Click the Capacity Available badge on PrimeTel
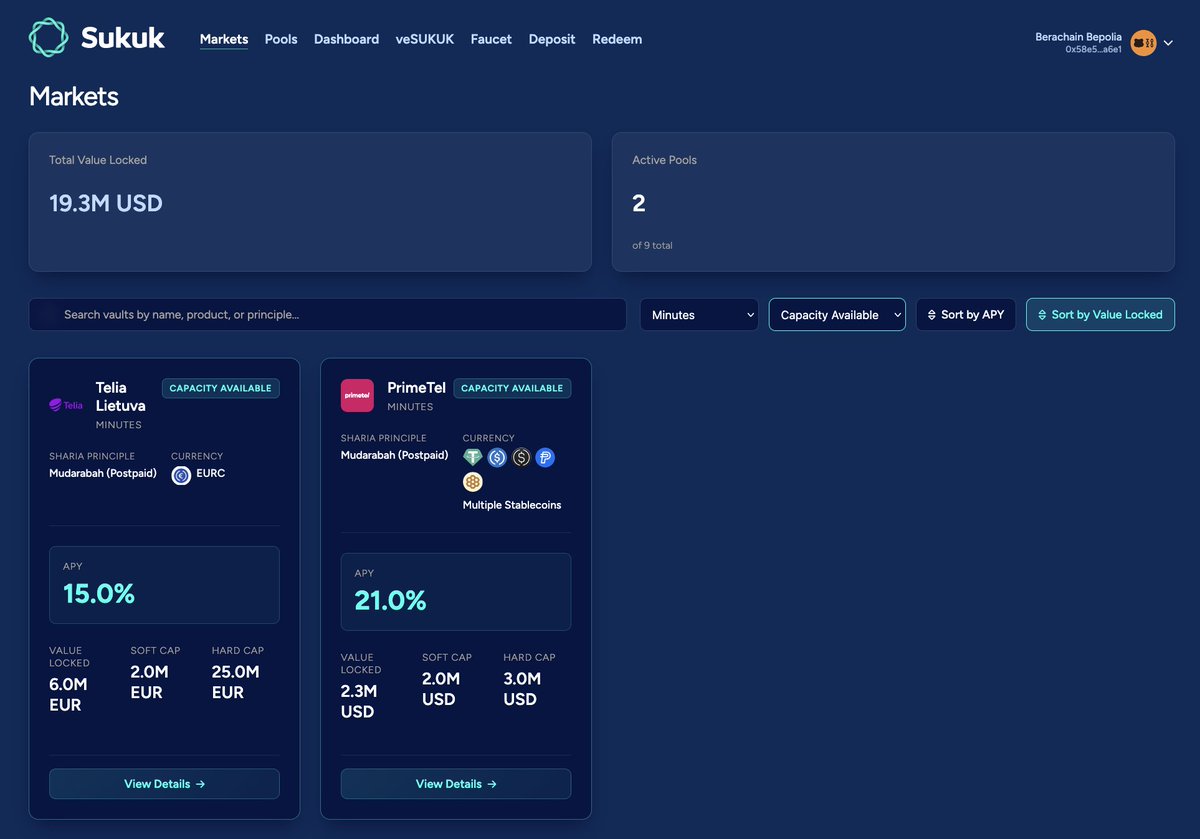The image size is (1200, 839). [x=512, y=388]
